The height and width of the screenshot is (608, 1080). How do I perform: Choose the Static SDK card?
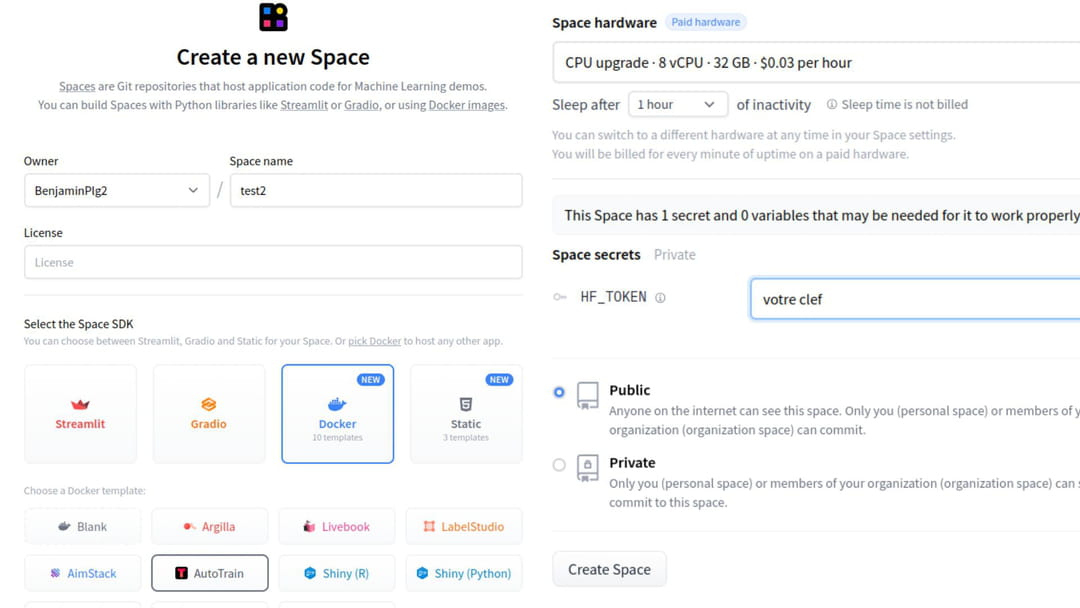coord(466,414)
